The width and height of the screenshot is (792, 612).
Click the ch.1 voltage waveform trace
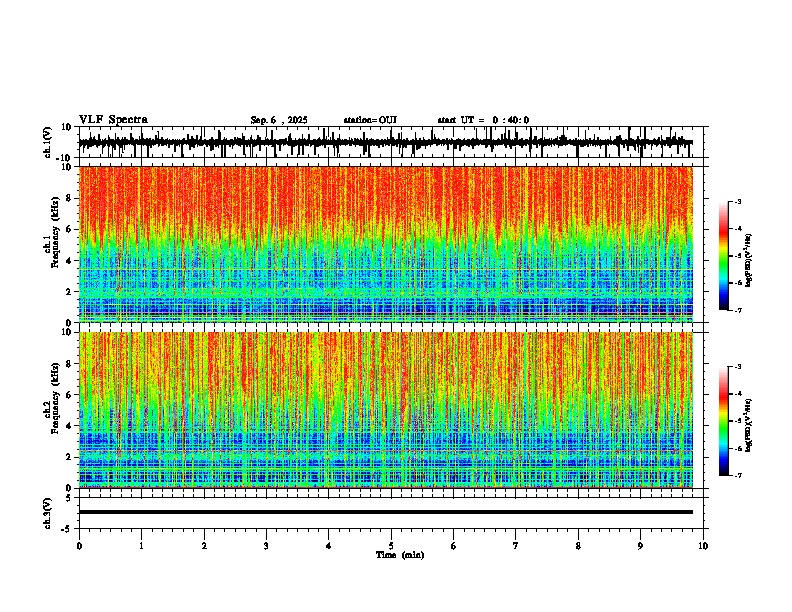click(386, 142)
